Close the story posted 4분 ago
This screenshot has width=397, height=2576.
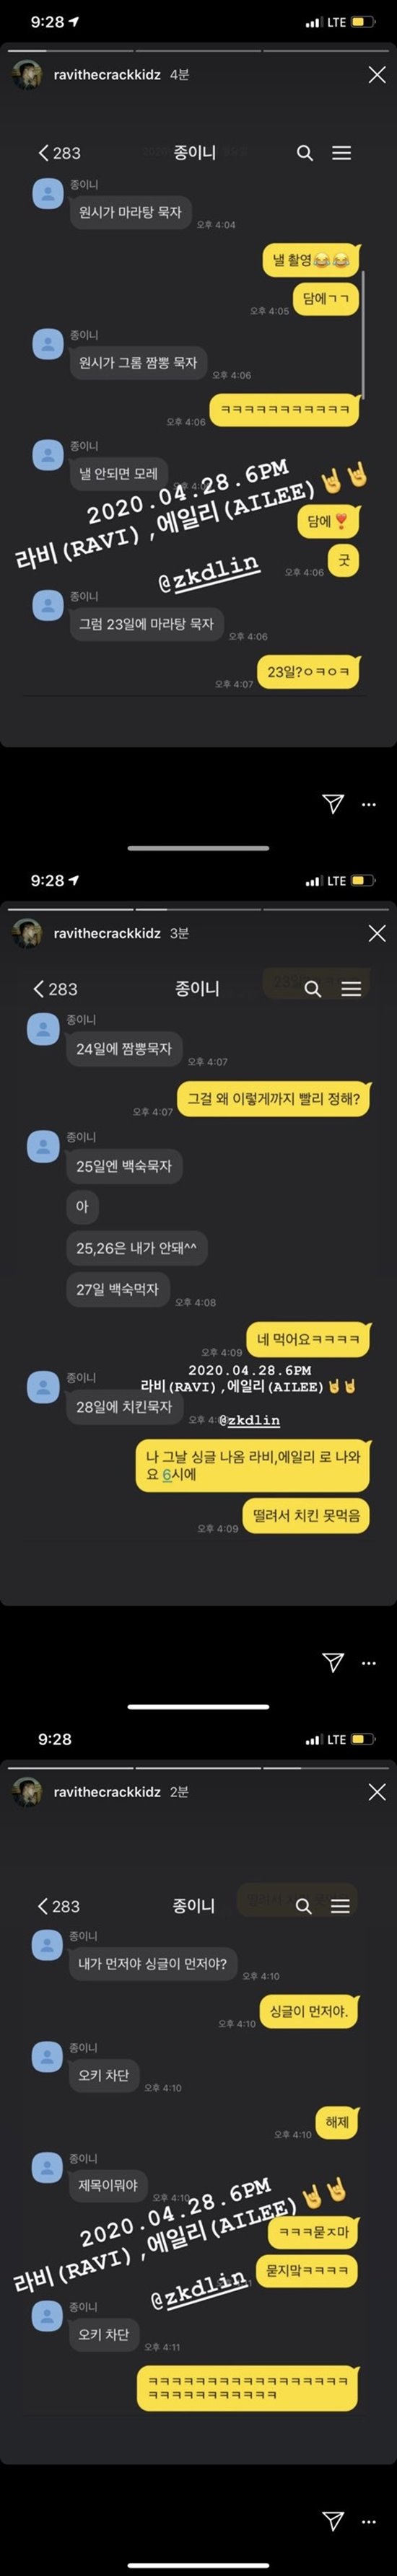point(377,75)
